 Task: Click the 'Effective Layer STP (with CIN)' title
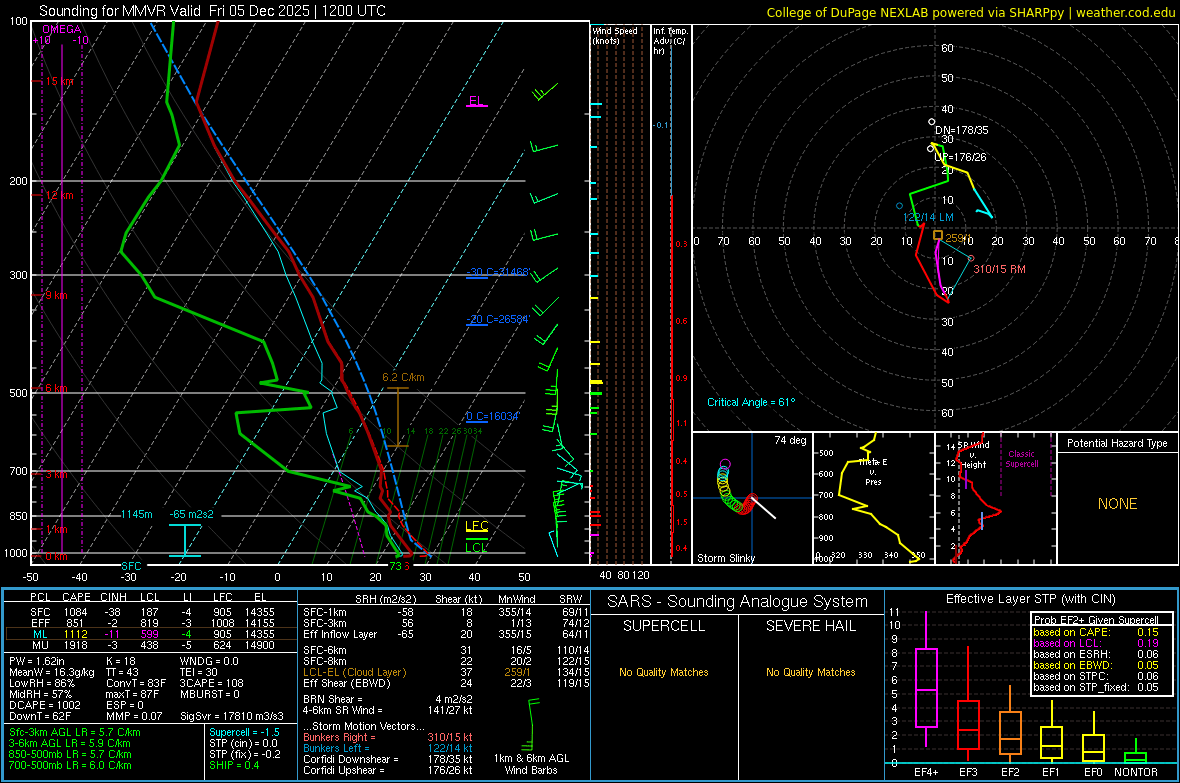[1030, 599]
